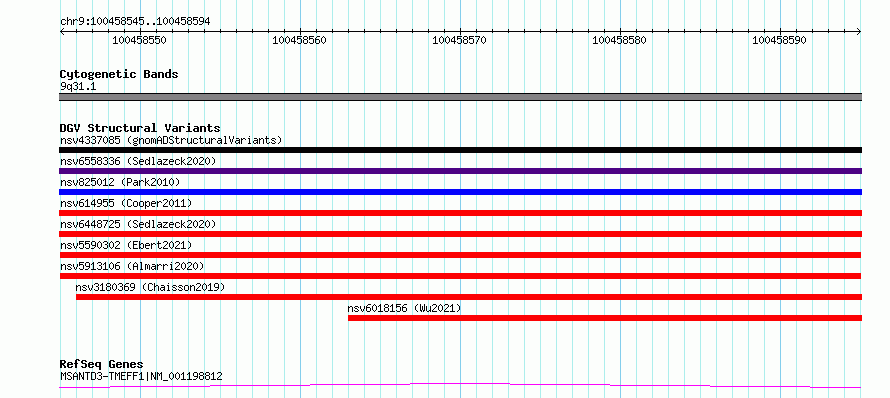890x398 pixels.
Task: Click the magenta MSANTD3-TMEFF1 gene line
Action: [x=460, y=386]
